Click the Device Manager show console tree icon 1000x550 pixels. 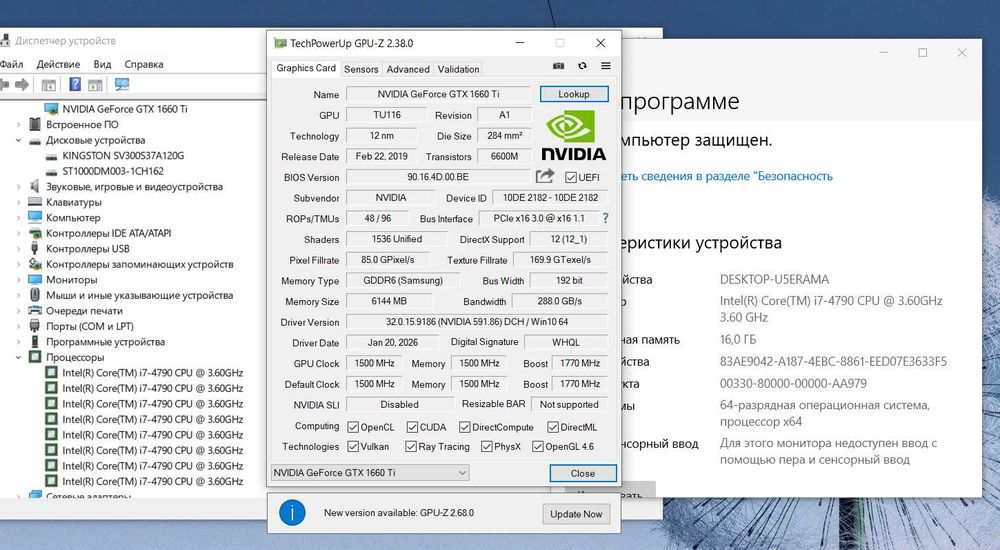point(48,84)
